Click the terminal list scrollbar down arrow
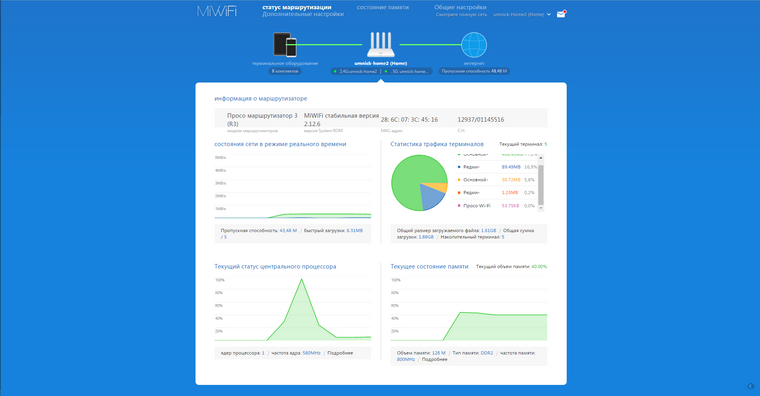760x396 pixels. [541, 208]
